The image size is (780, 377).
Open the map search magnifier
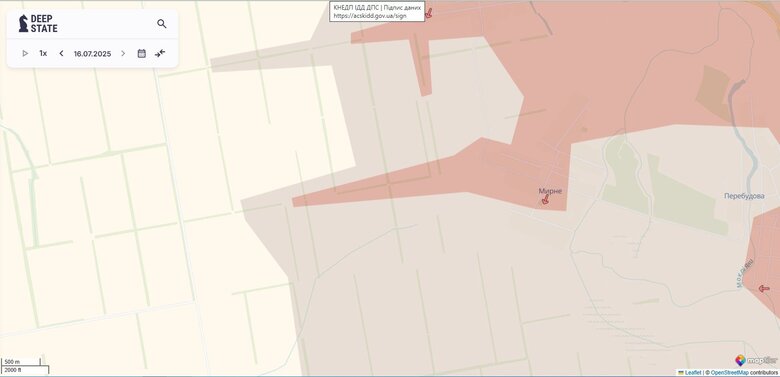162,23
